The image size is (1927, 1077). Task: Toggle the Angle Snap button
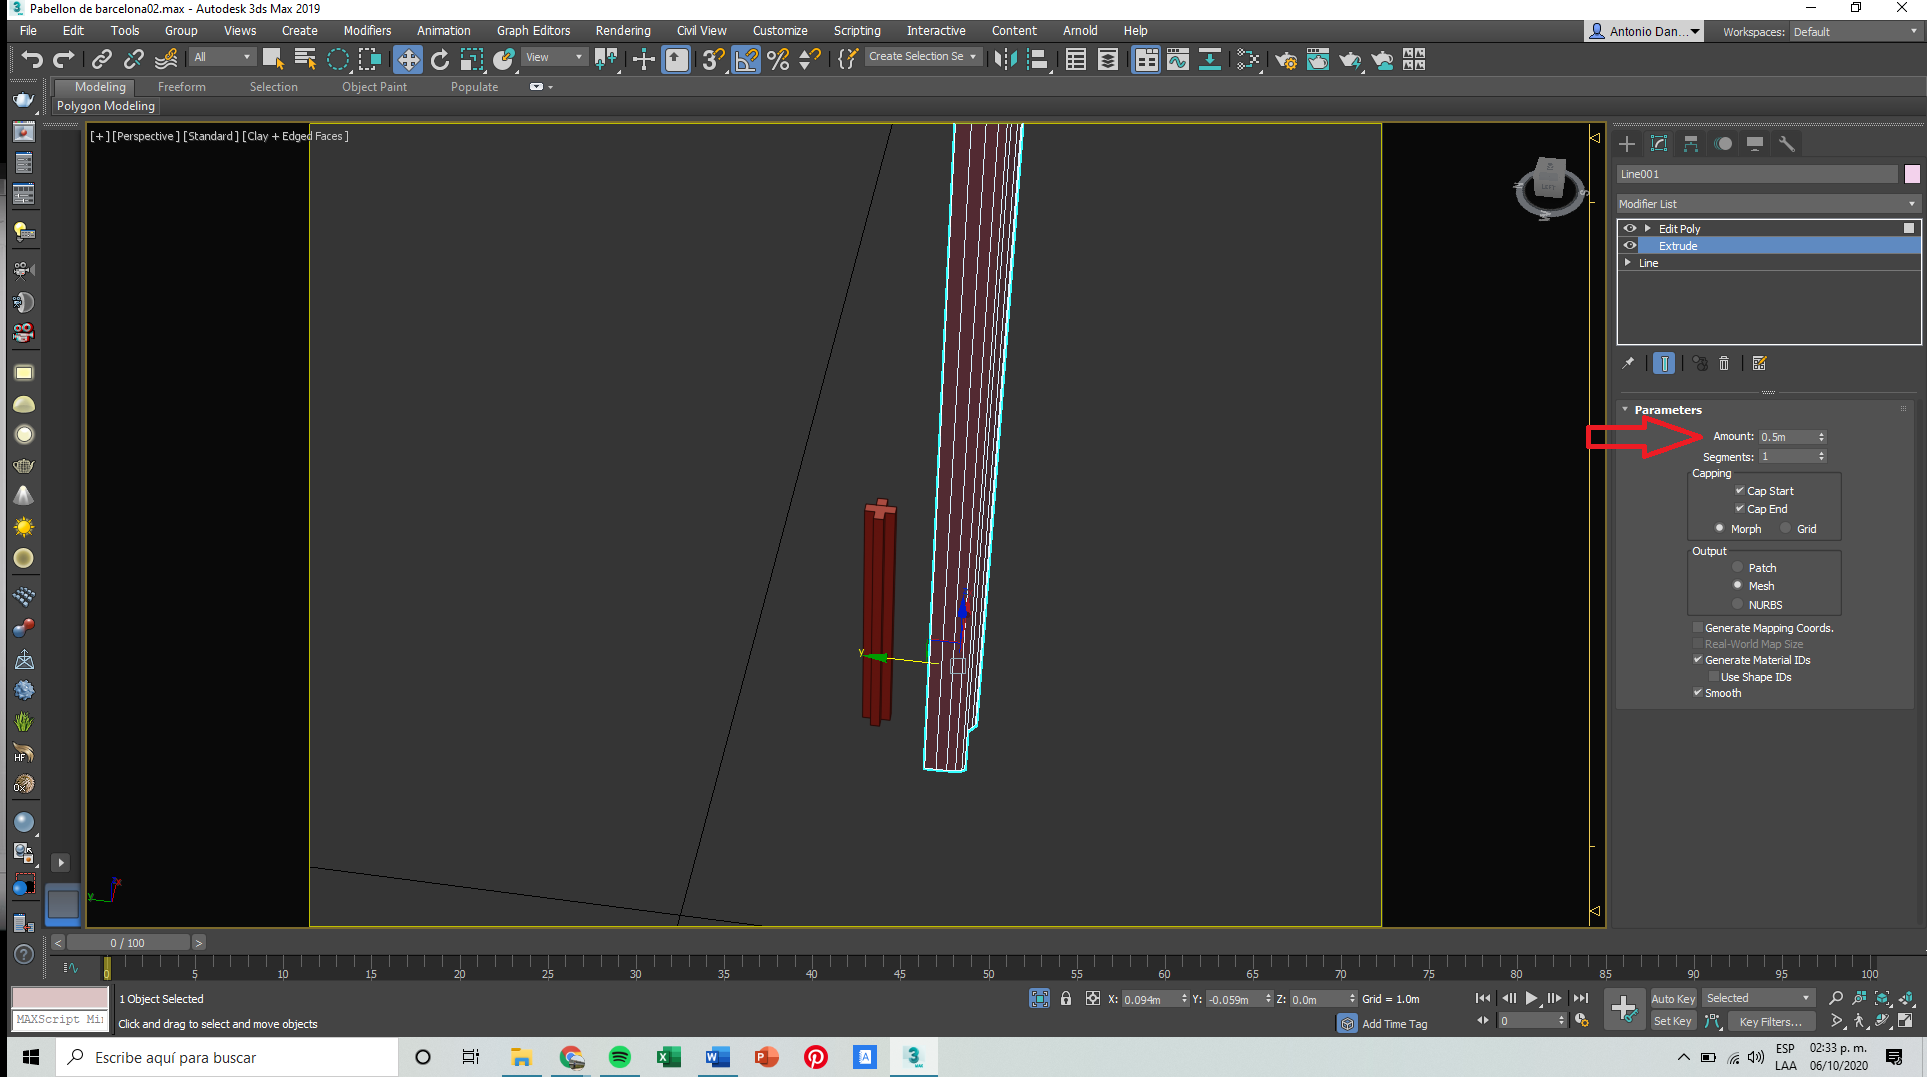(746, 60)
